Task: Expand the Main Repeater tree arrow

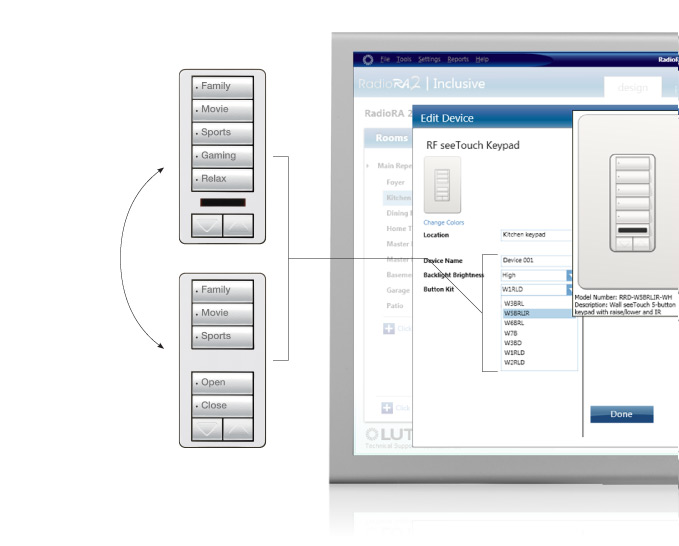Action: [368, 166]
